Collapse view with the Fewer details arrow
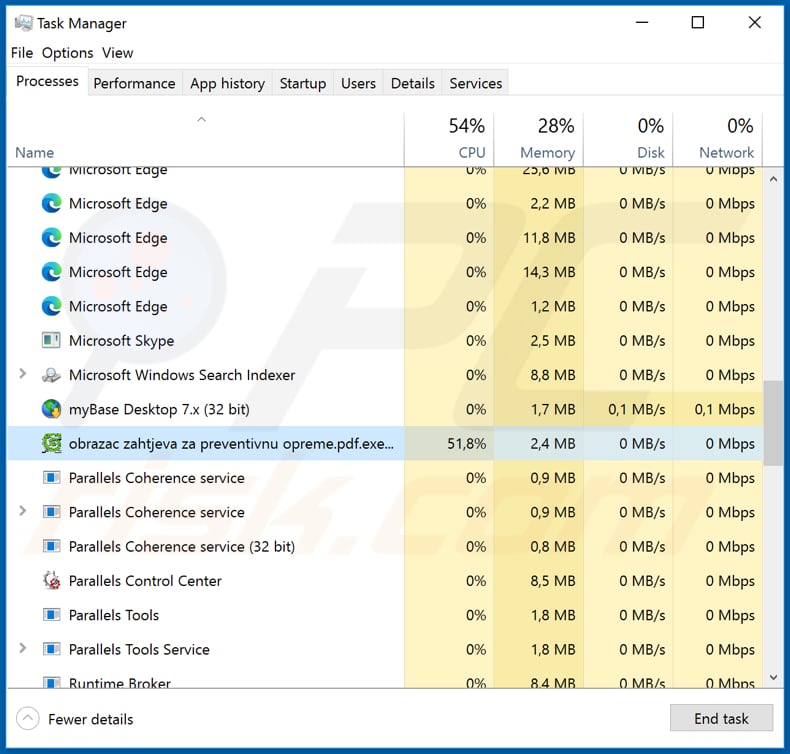The height and width of the screenshot is (754, 790). (28, 719)
